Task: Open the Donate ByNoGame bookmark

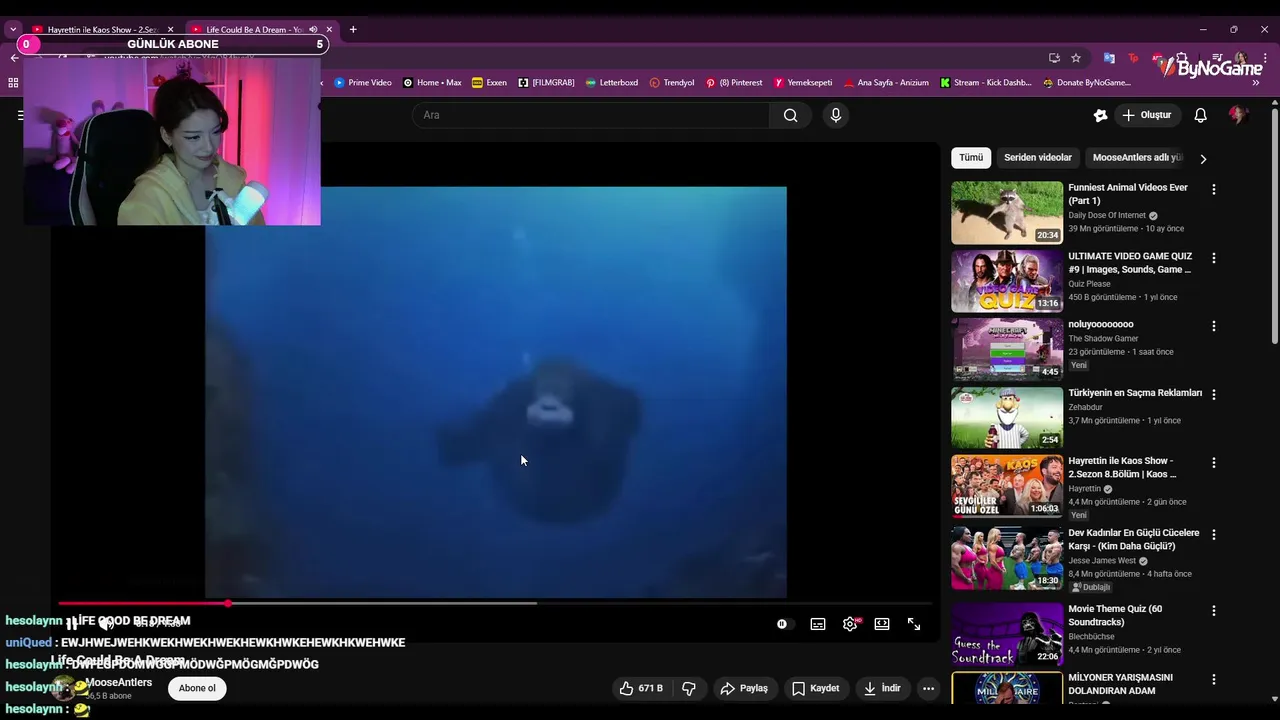Action: coord(1087,83)
